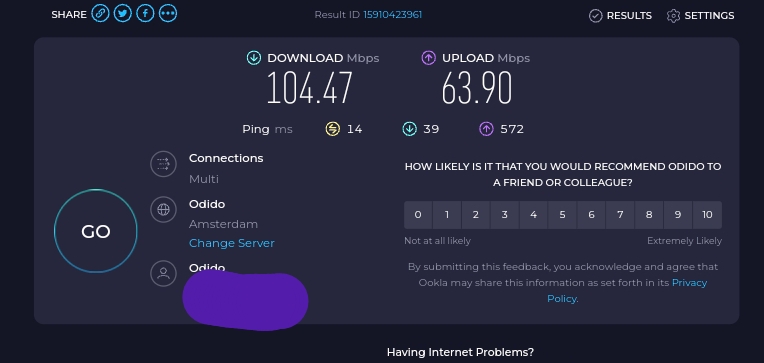
Task: Click the download speed arrow icon
Action: pos(253,58)
